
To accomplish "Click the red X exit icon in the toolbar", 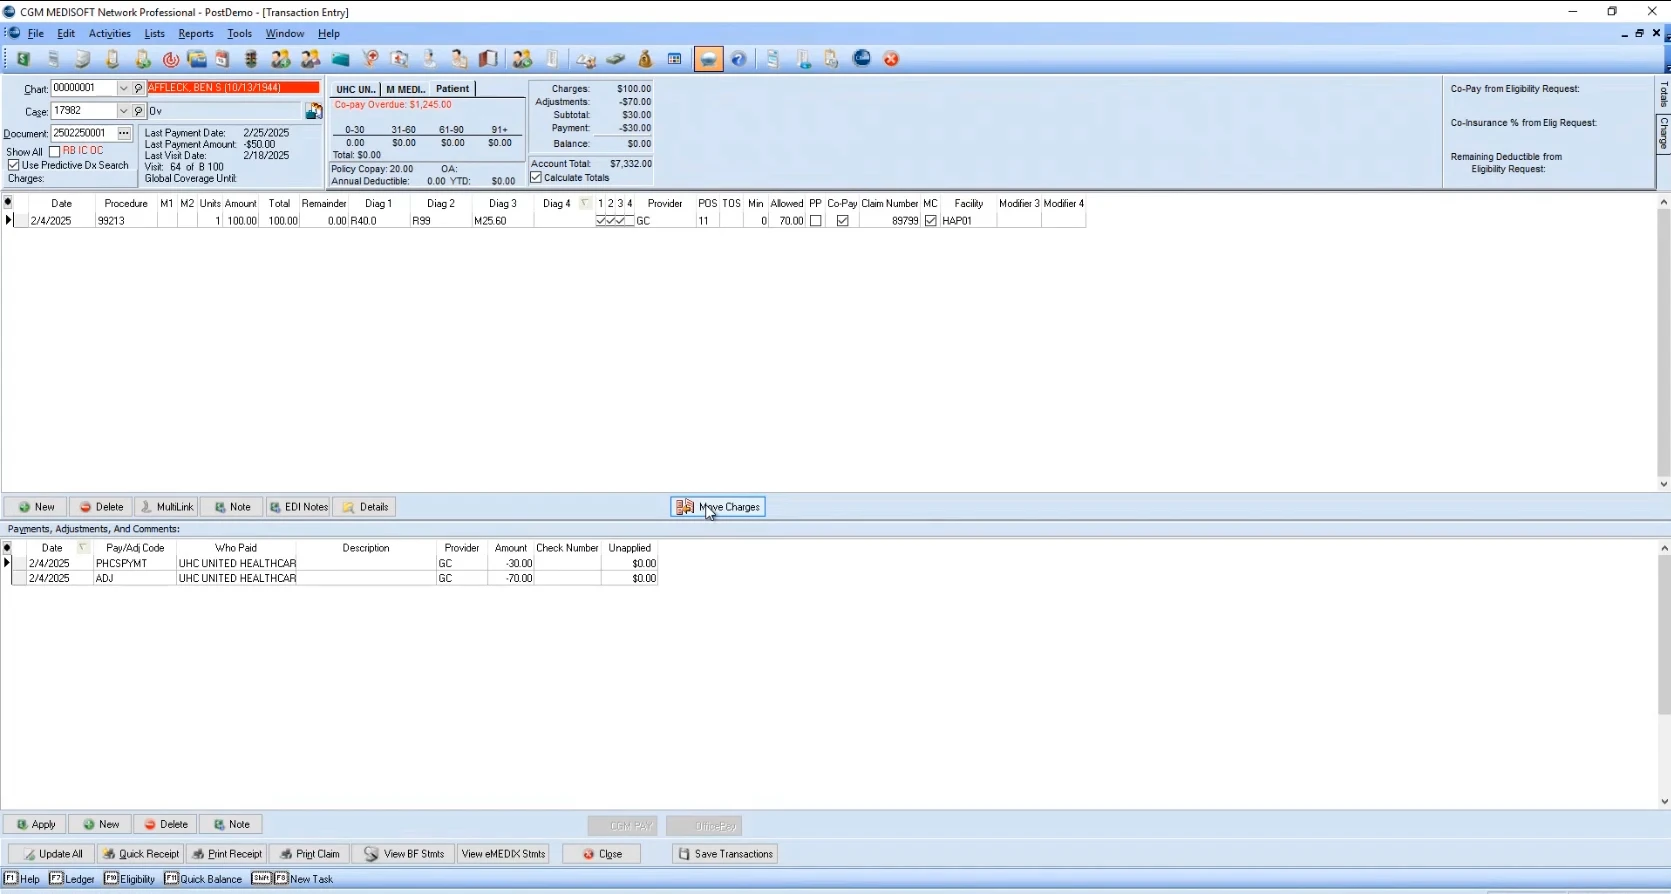I will click(x=891, y=59).
